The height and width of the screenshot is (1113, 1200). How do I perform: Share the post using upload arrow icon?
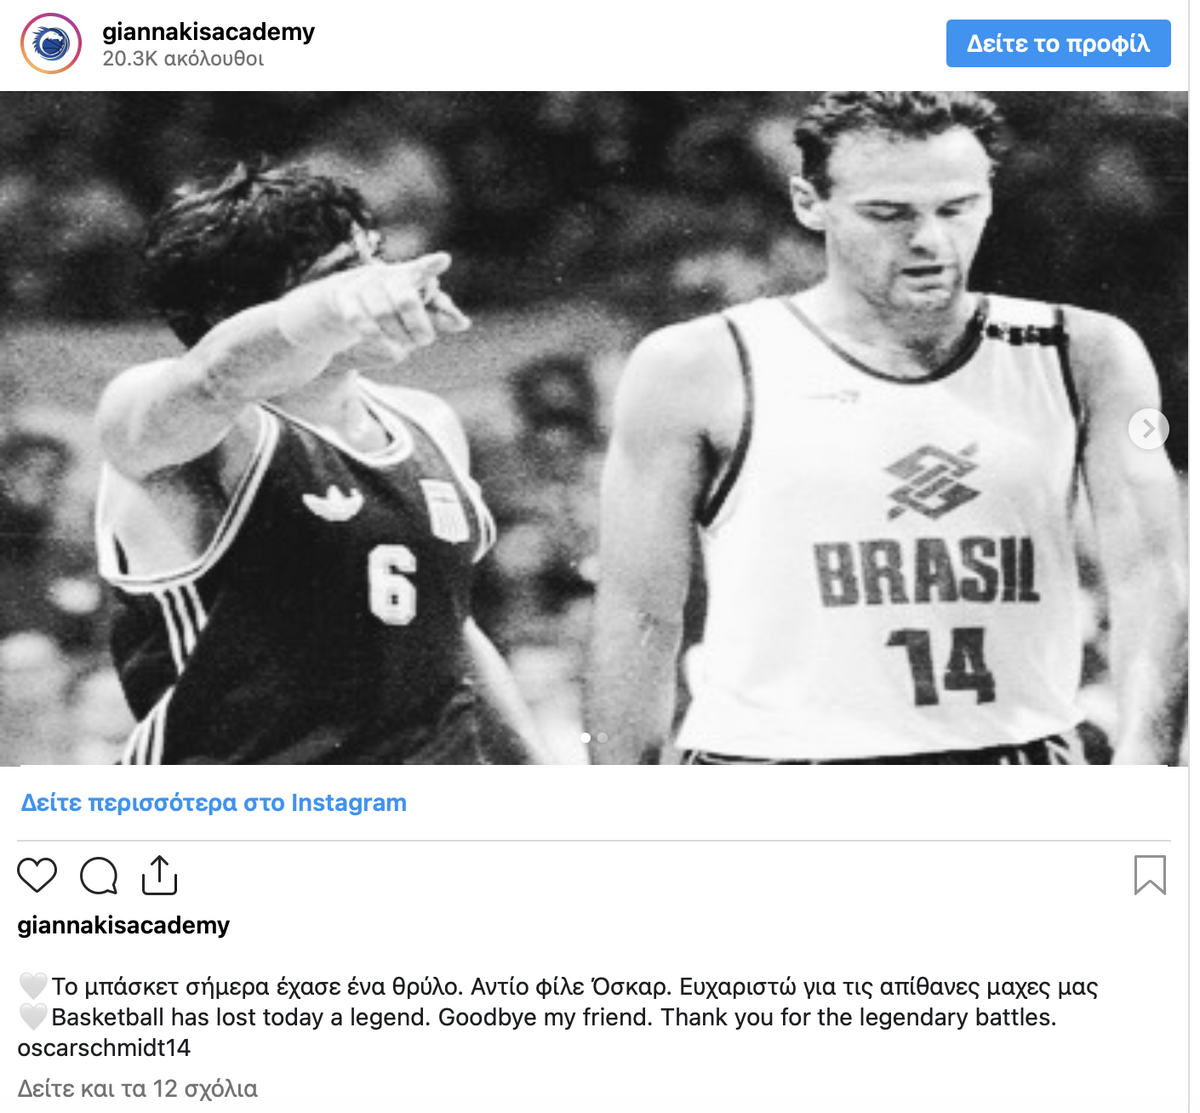pyautogui.click(x=159, y=874)
